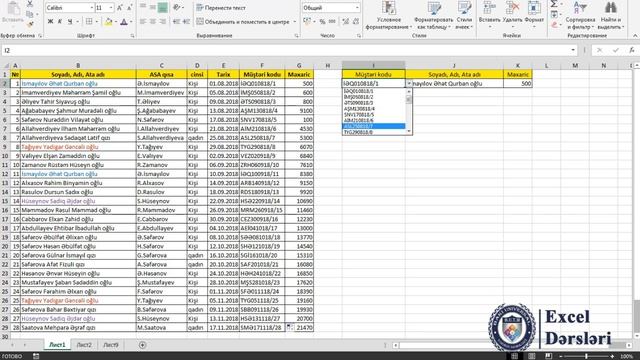Viewport: 640px width, 360px height.
Task: Toggle Italic (К) formatting
Action: tap(60, 22)
